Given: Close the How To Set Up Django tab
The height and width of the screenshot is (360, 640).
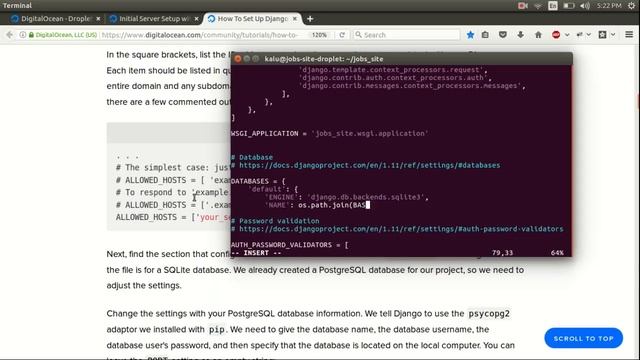Looking at the screenshot, I should click(x=295, y=19).
